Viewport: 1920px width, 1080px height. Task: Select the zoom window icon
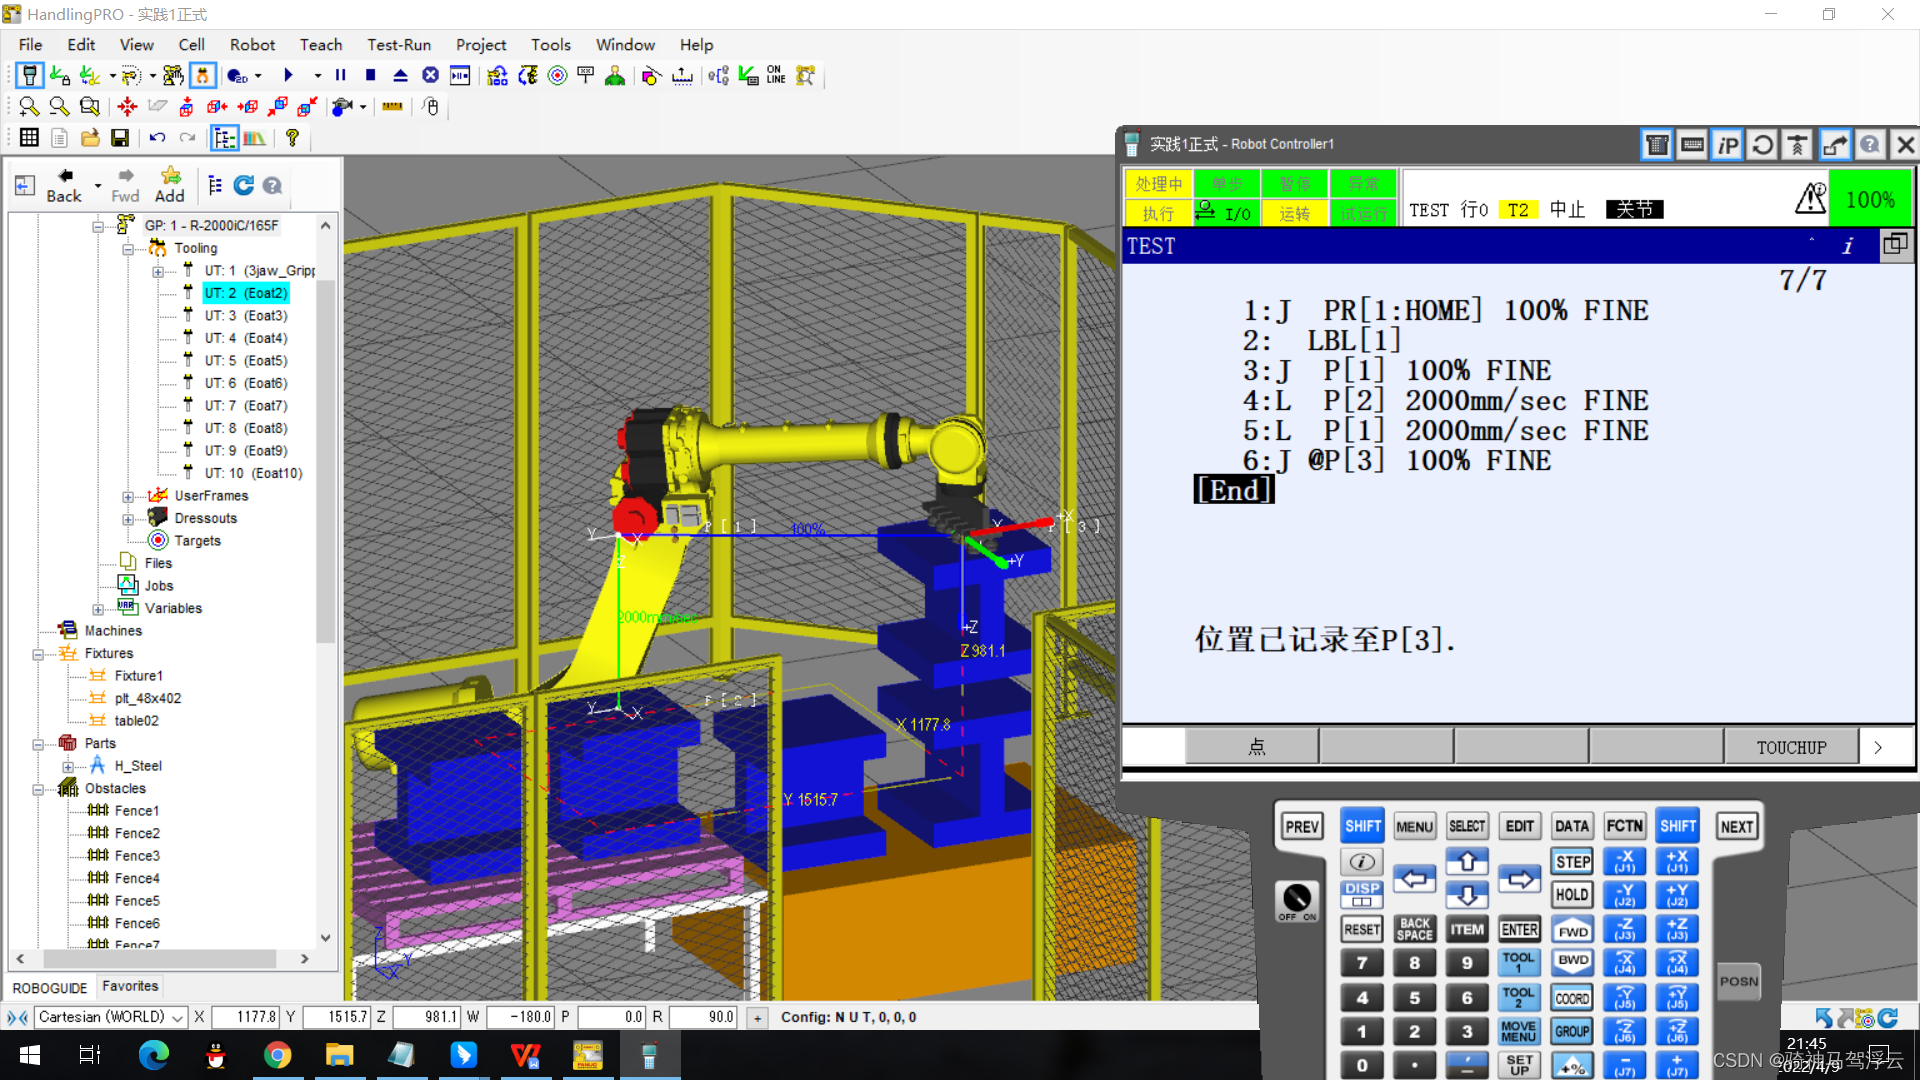pos(90,106)
